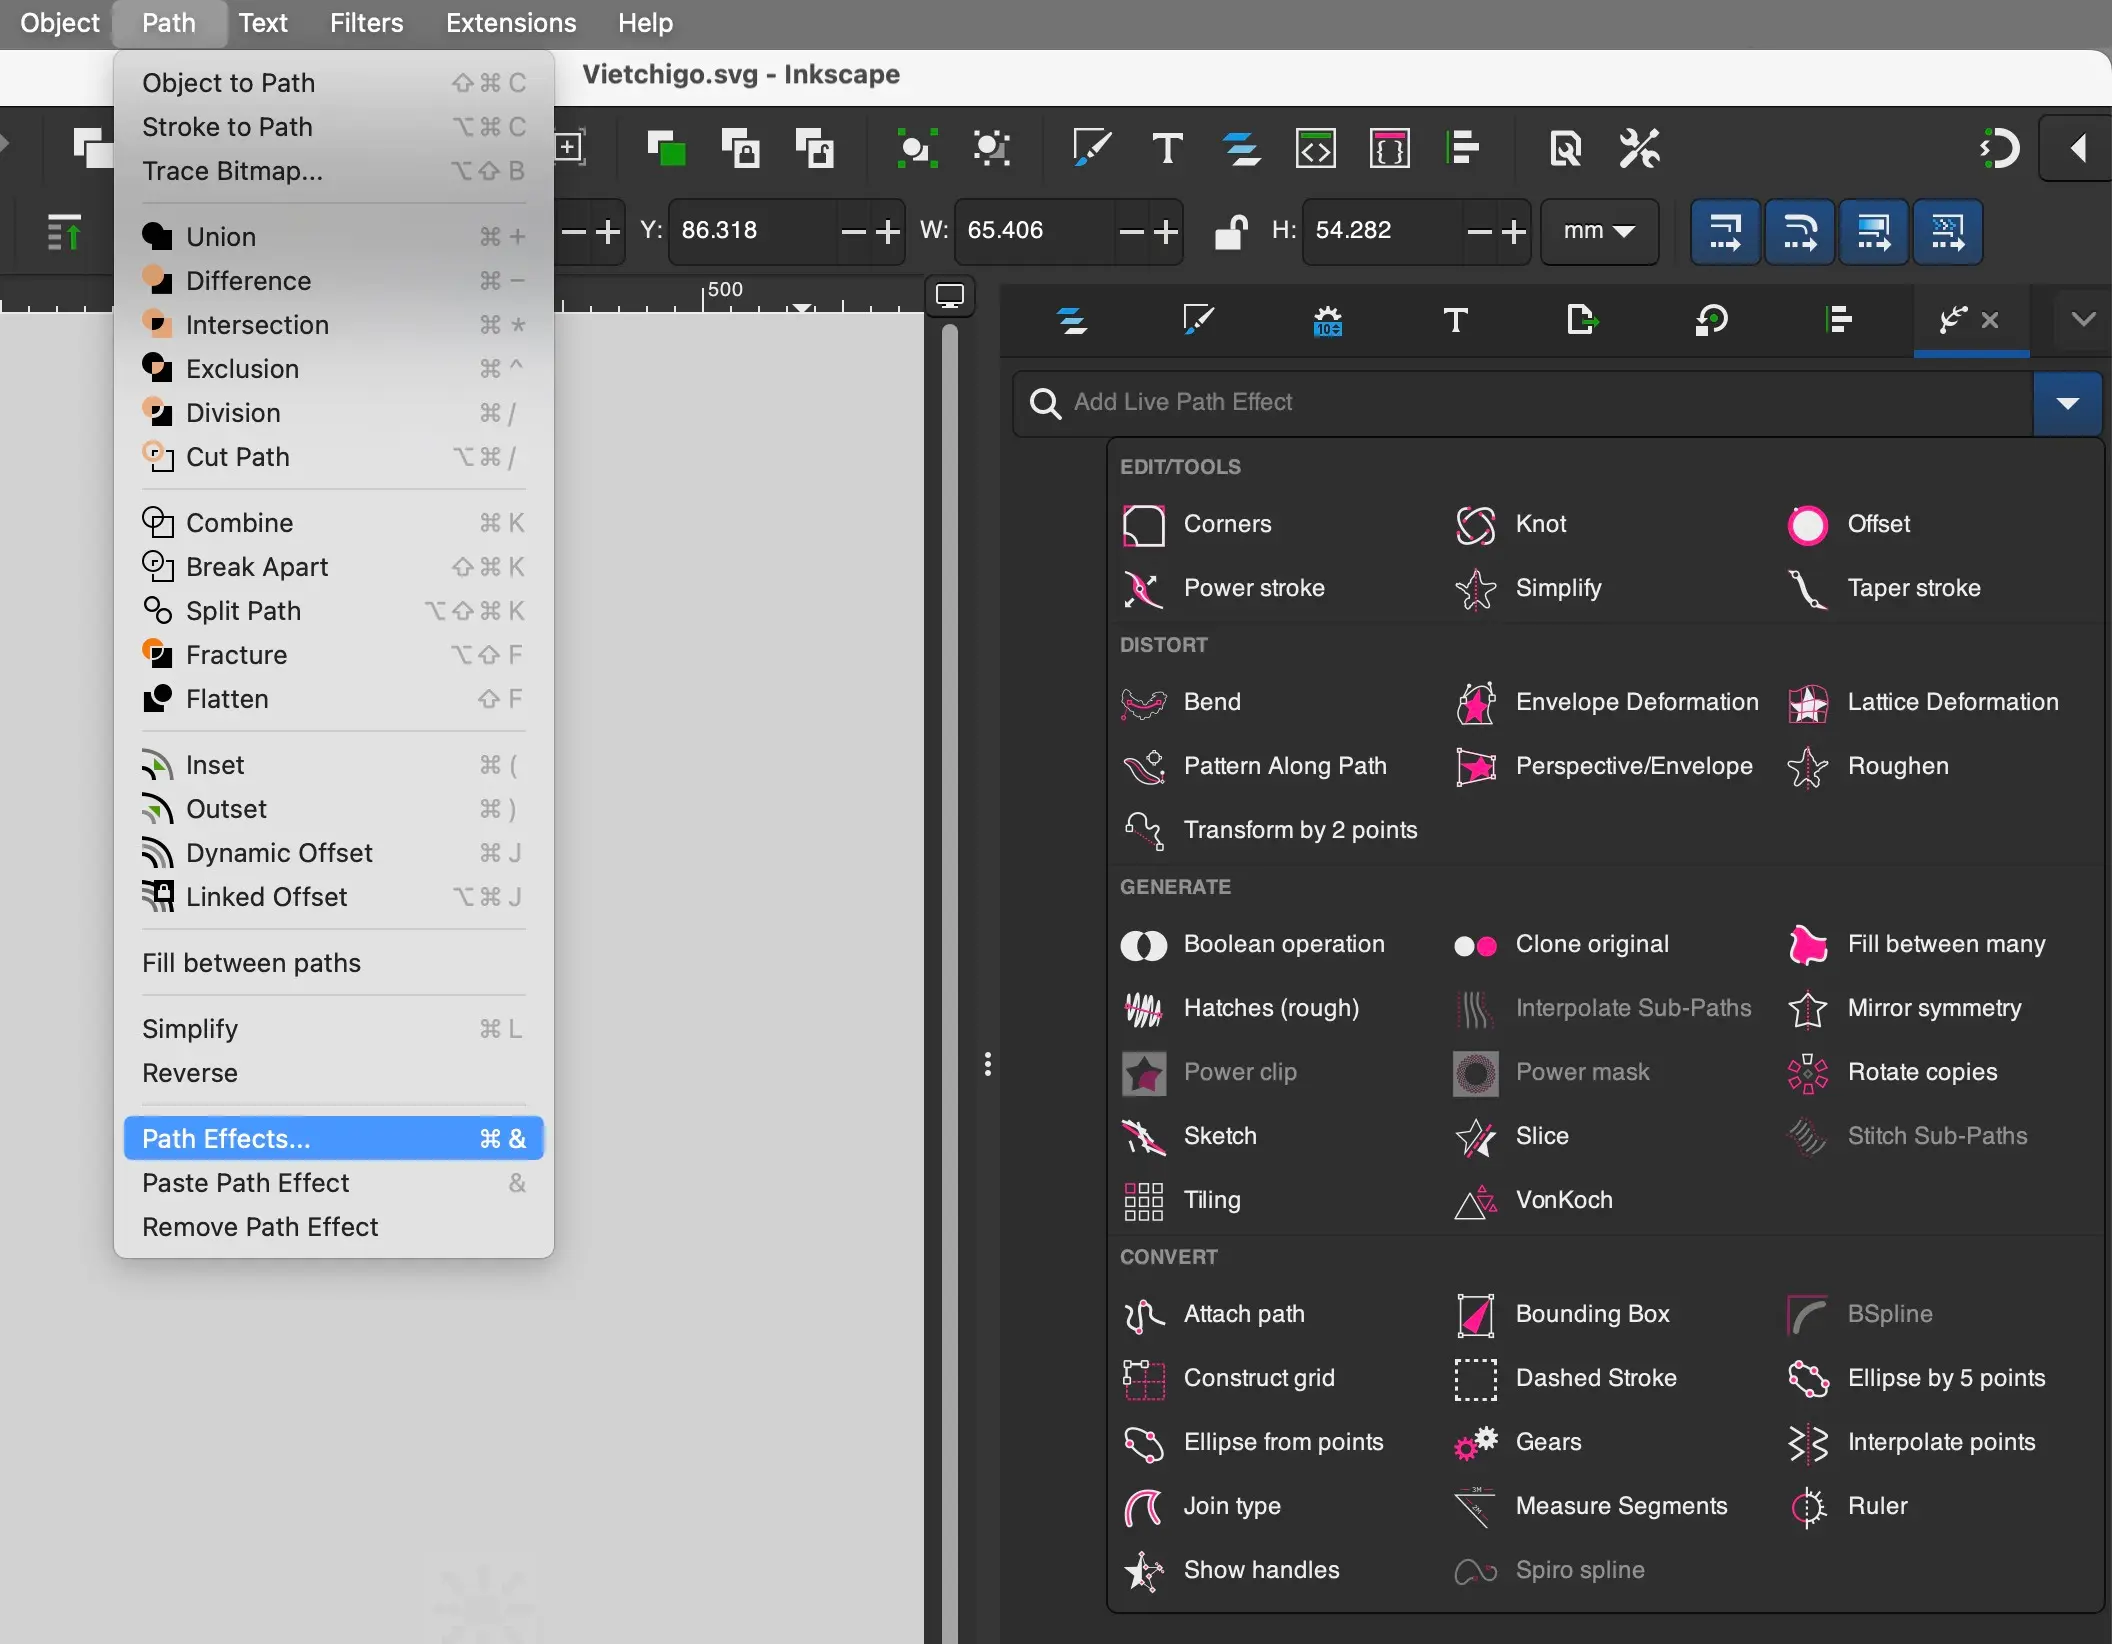Image resolution: width=2112 pixels, height=1644 pixels.
Task: Toggle move patterns with object button
Action: pos(1947,231)
